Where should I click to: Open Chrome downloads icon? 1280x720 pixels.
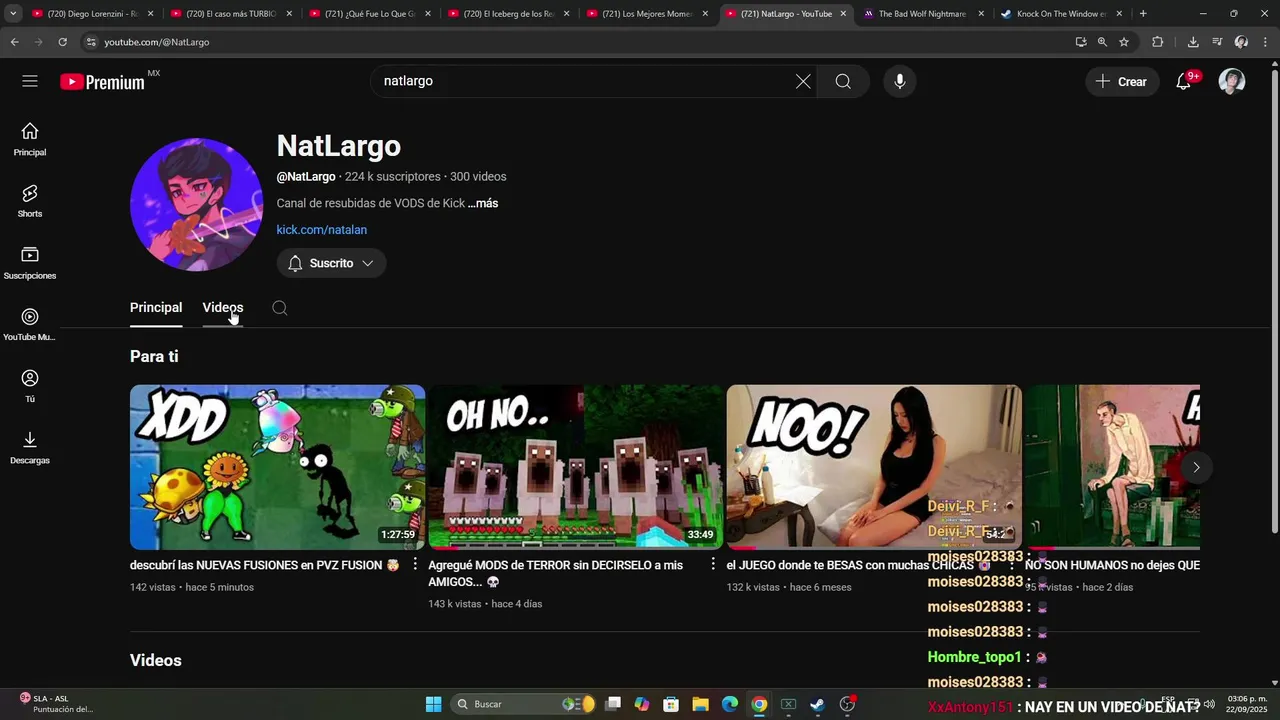[x=1193, y=42]
